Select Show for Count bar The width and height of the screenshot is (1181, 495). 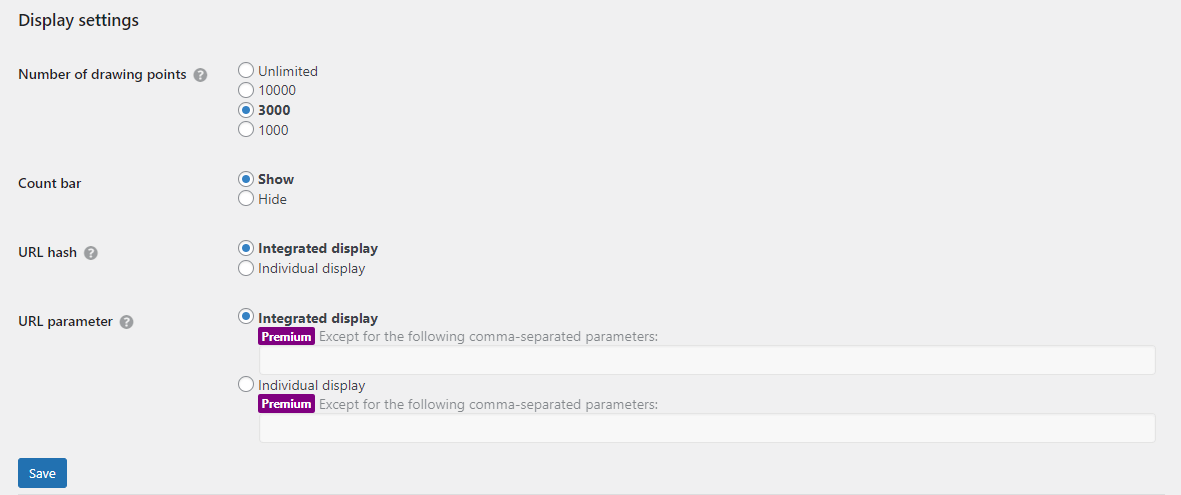point(246,179)
